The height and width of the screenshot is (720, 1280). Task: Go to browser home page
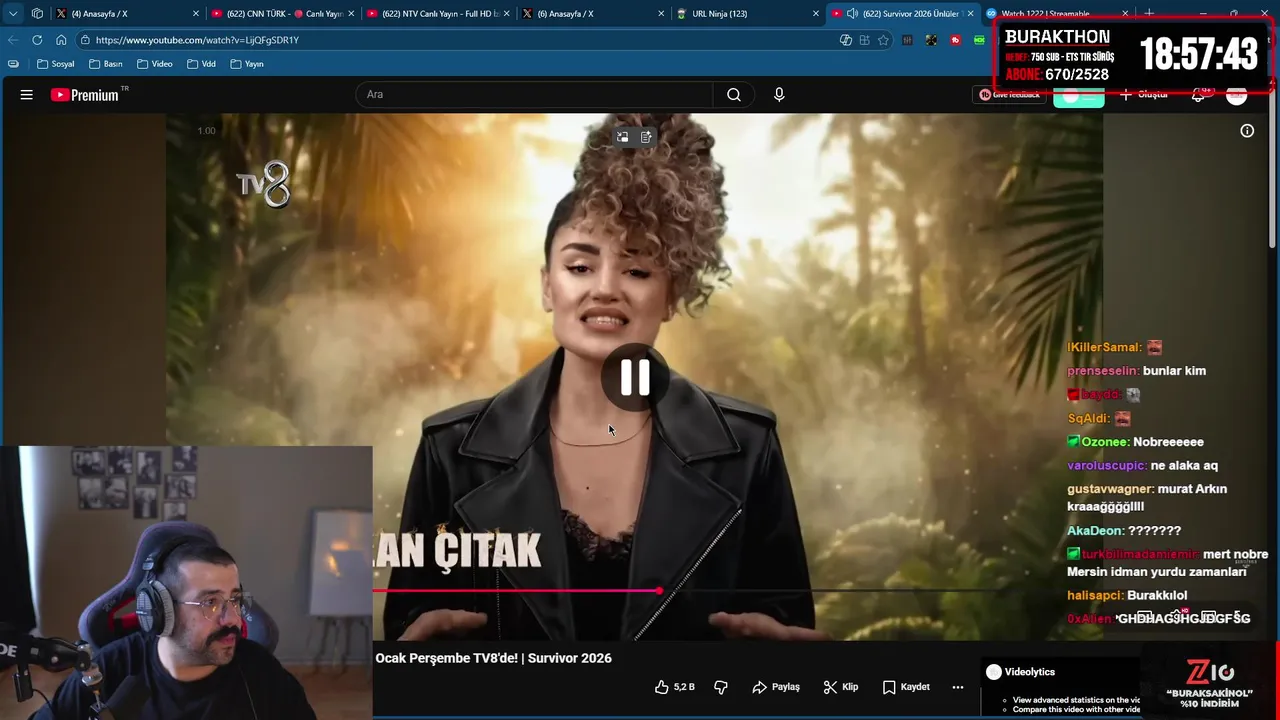point(61,40)
